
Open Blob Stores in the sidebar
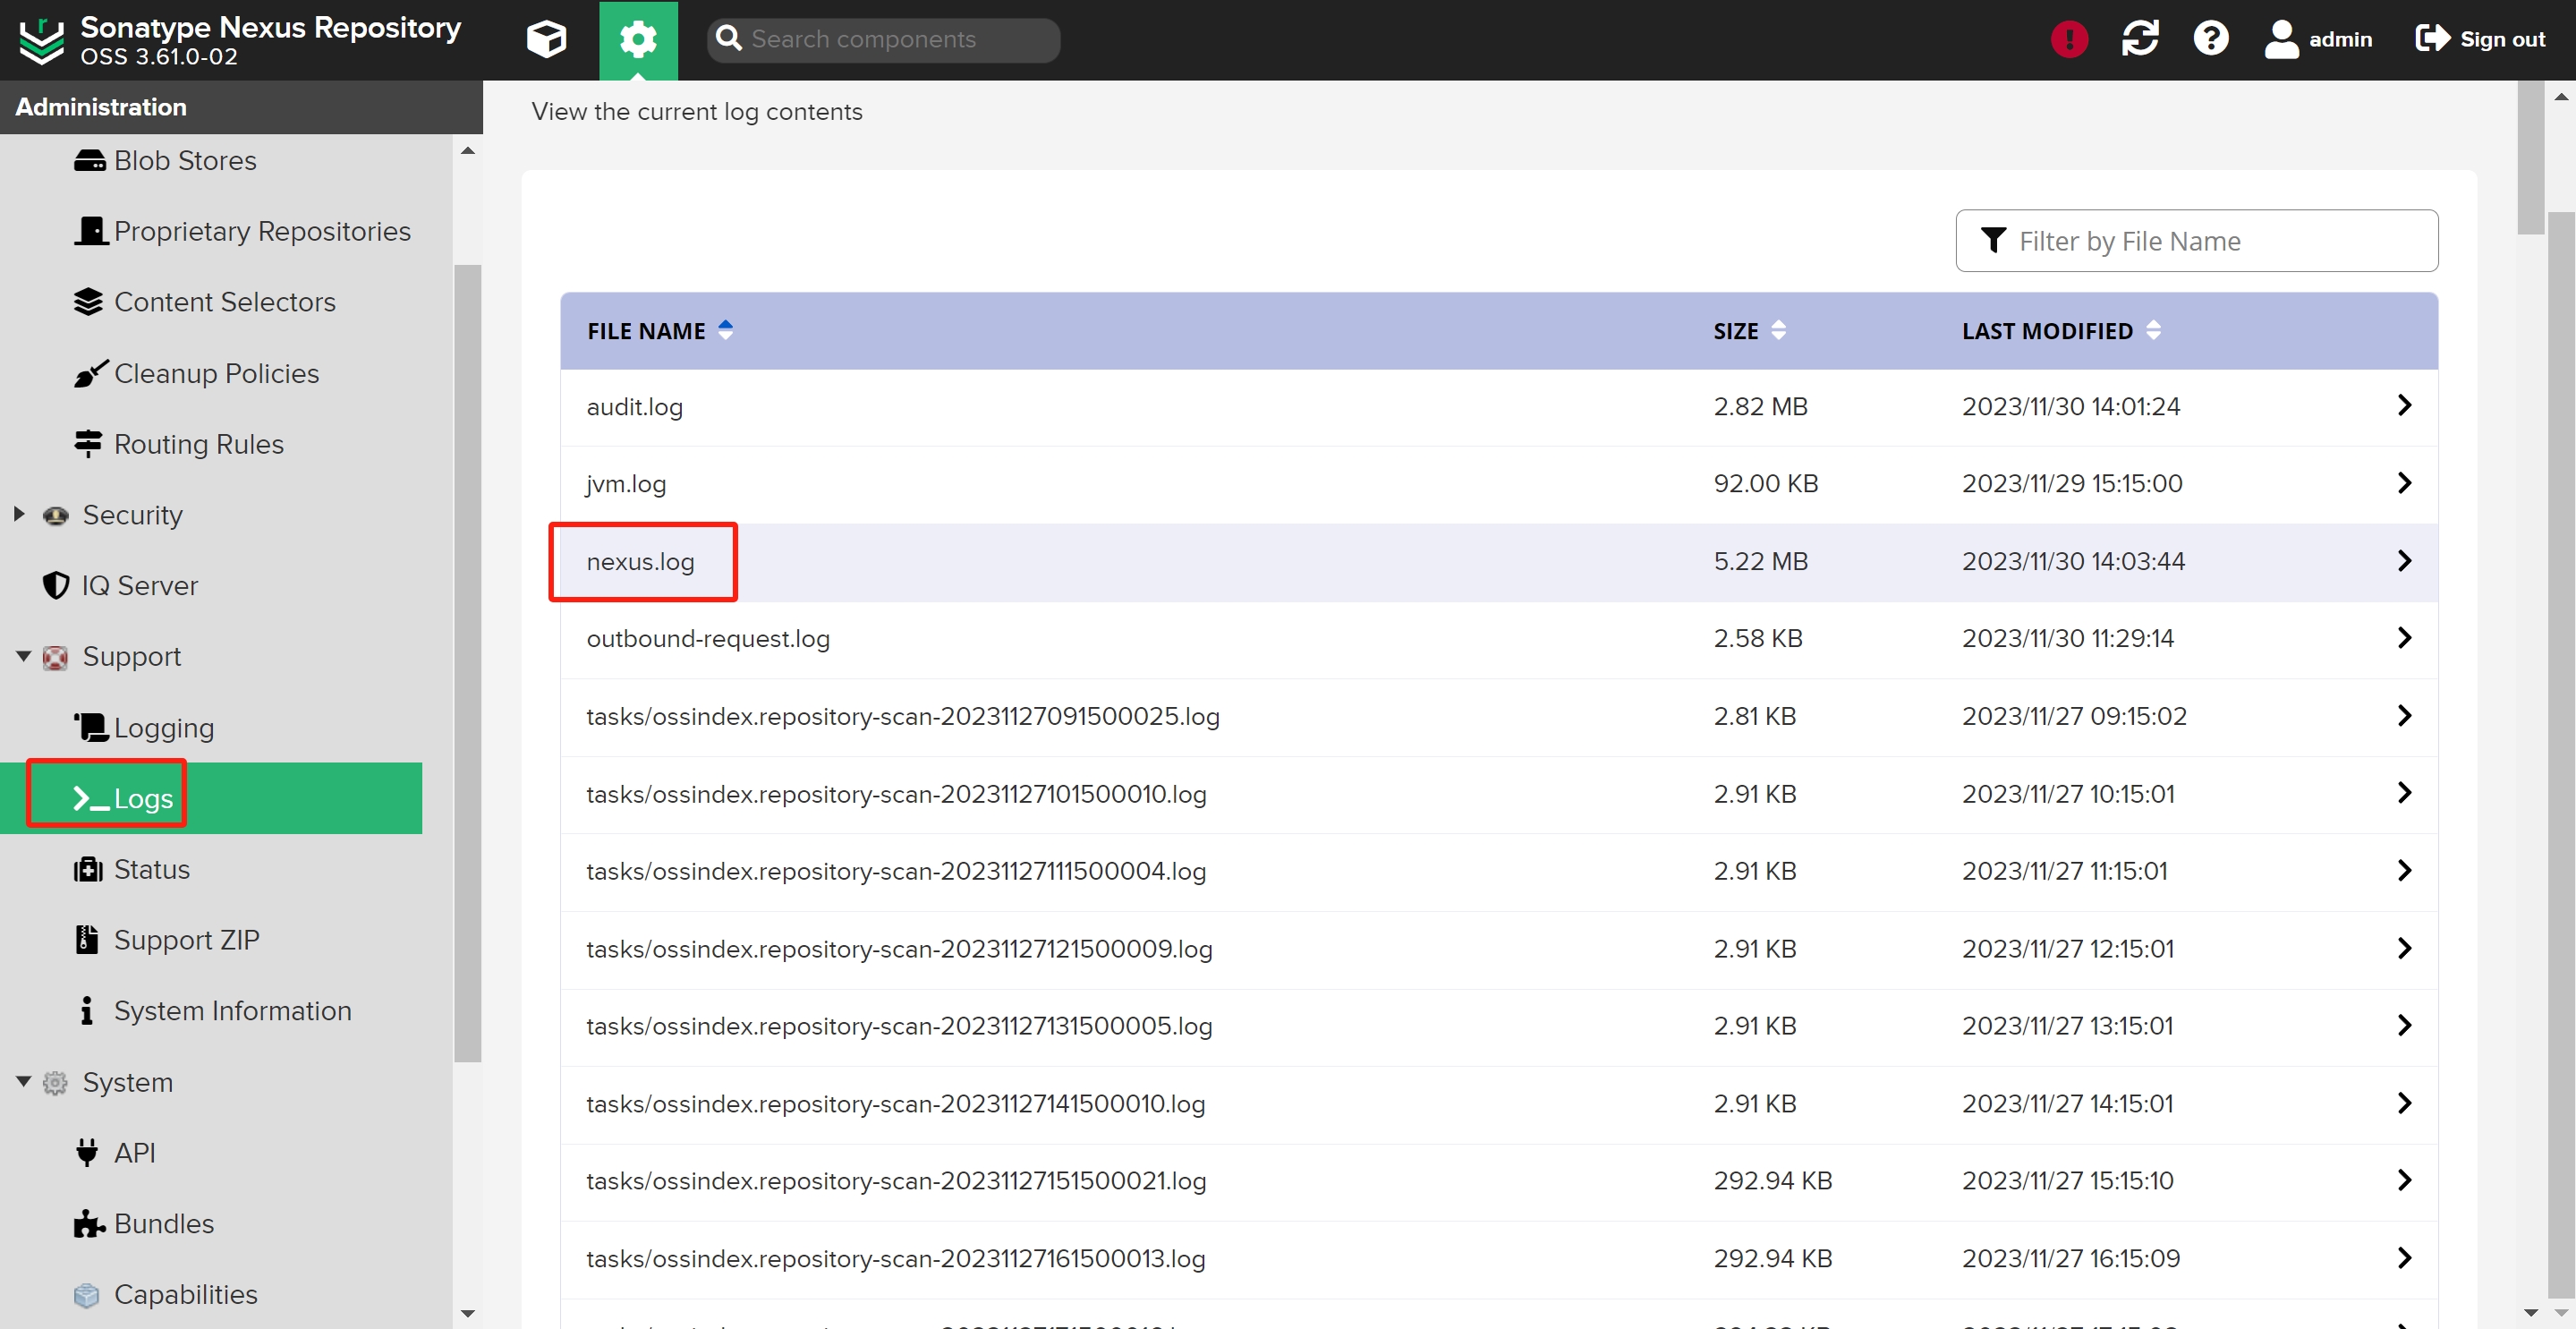coord(185,160)
